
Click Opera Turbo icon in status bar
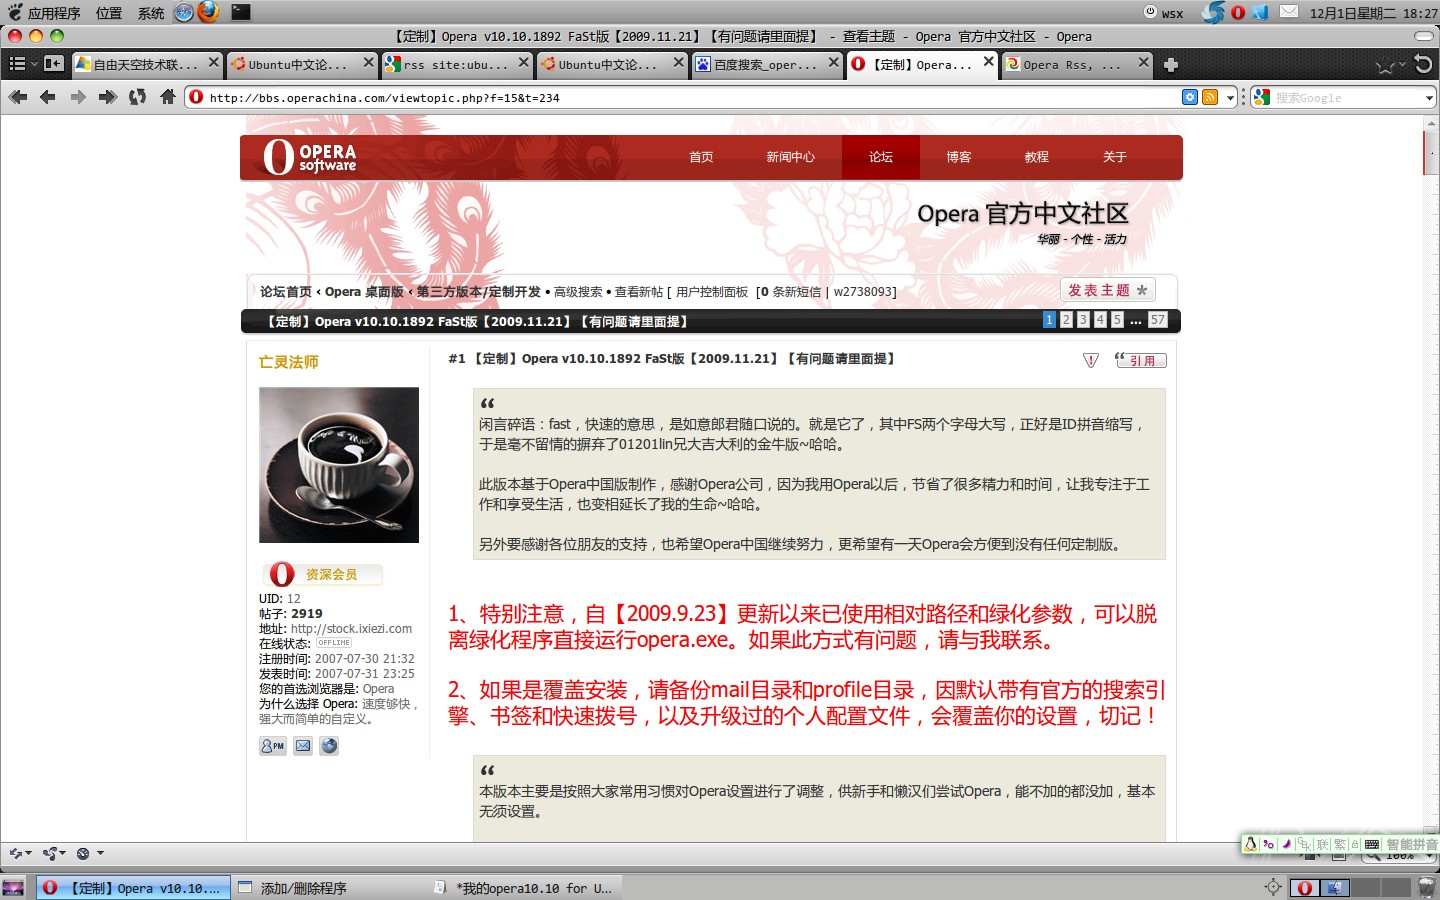coord(83,853)
